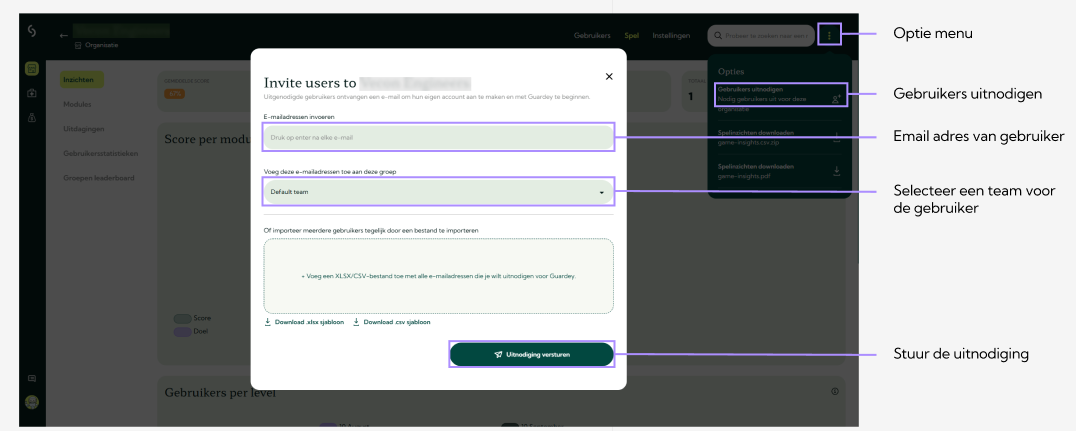Click the XLSX/CSV file upload drop zone
The width and height of the screenshot is (1076, 431).
point(438,275)
